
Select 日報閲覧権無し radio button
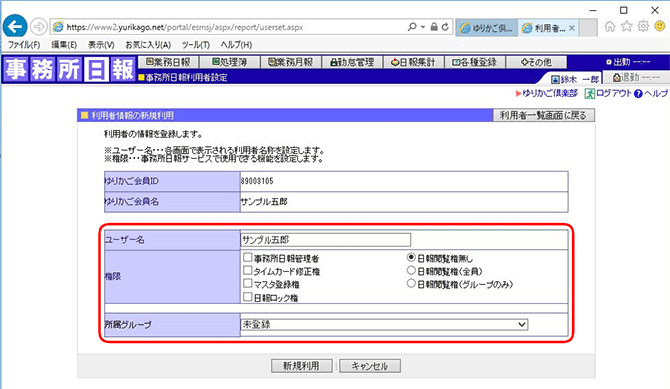411,257
